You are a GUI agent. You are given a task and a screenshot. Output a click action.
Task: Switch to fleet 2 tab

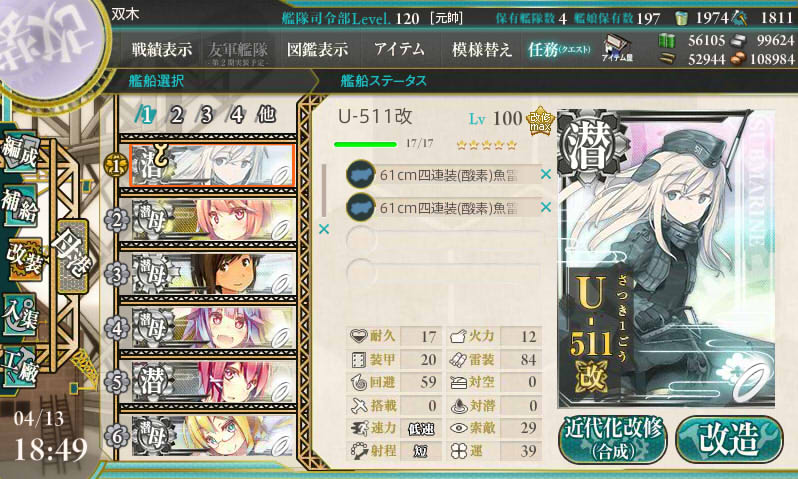point(176,116)
